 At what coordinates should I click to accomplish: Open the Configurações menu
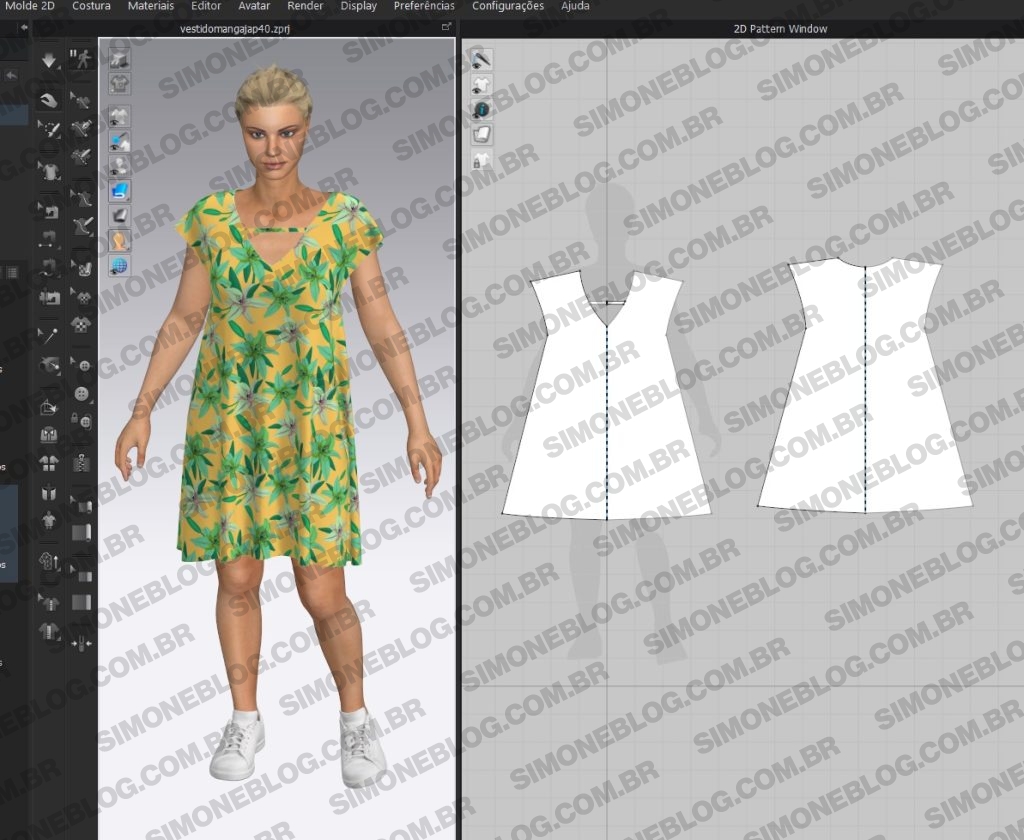[507, 6]
